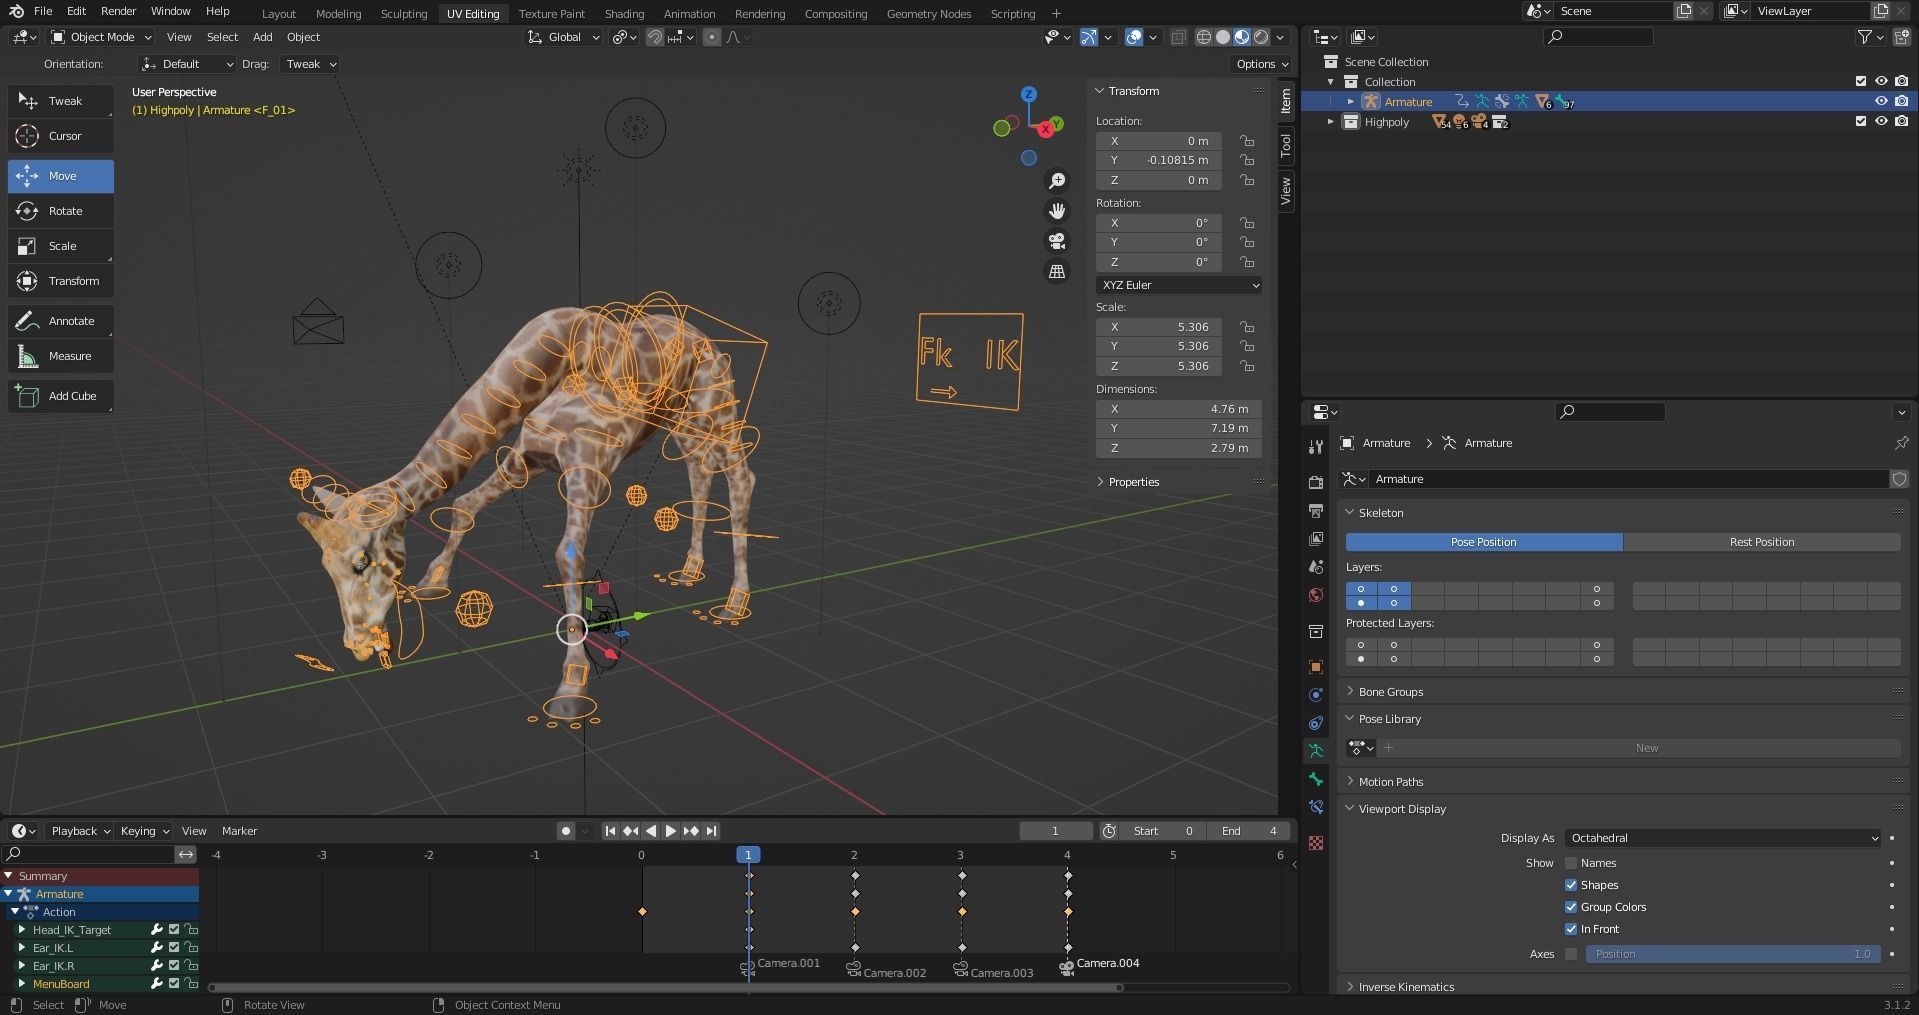
Task: Expand the Highpoly collection in outliner
Action: click(1331, 122)
